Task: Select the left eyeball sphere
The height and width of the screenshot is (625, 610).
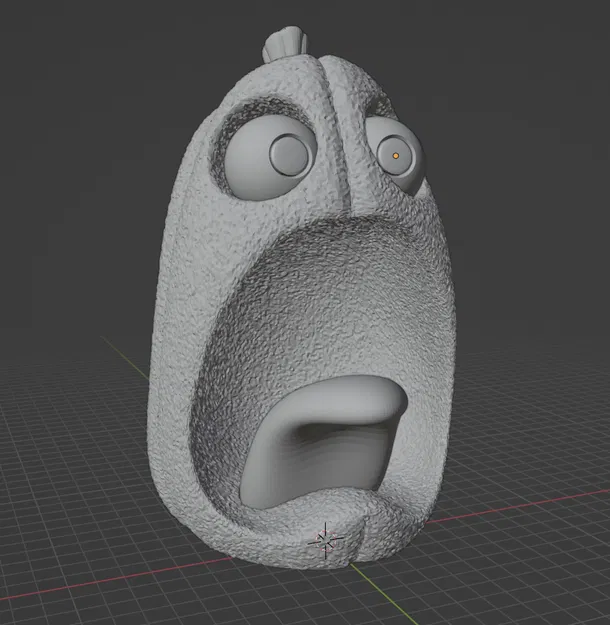Action: [271, 159]
